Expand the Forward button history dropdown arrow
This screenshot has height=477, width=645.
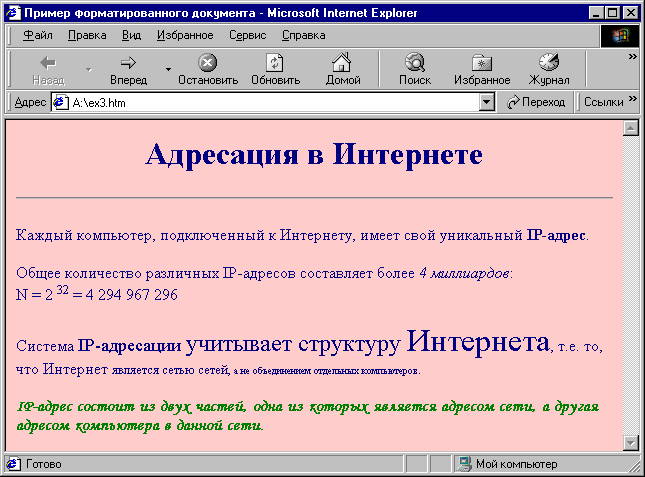[167, 70]
